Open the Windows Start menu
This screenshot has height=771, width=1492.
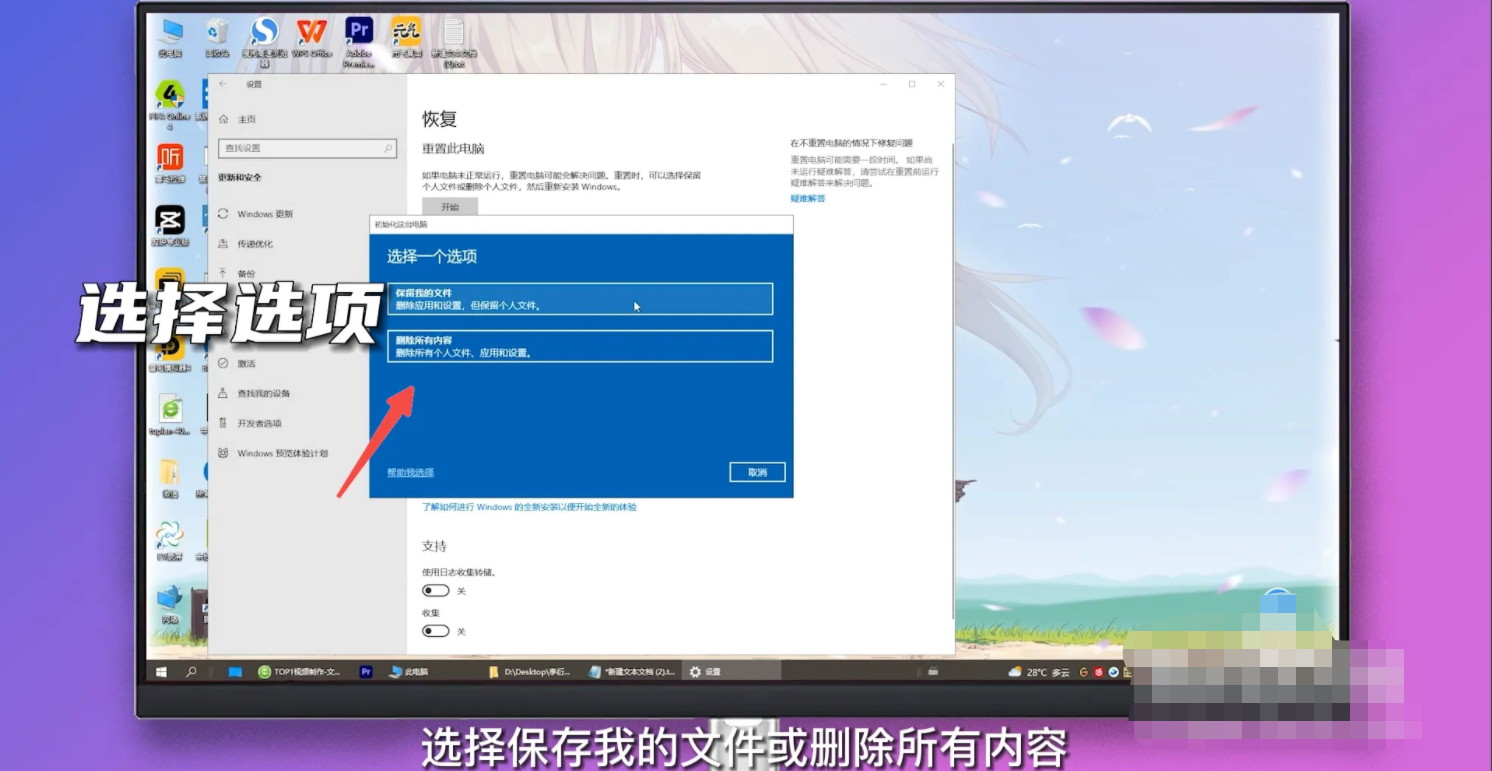point(161,672)
